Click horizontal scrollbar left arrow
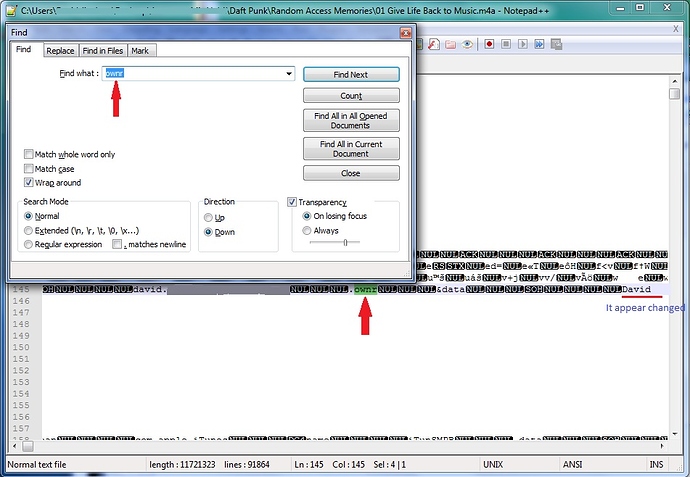Image resolution: width=690 pixels, height=477 pixels. coord(15,446)
